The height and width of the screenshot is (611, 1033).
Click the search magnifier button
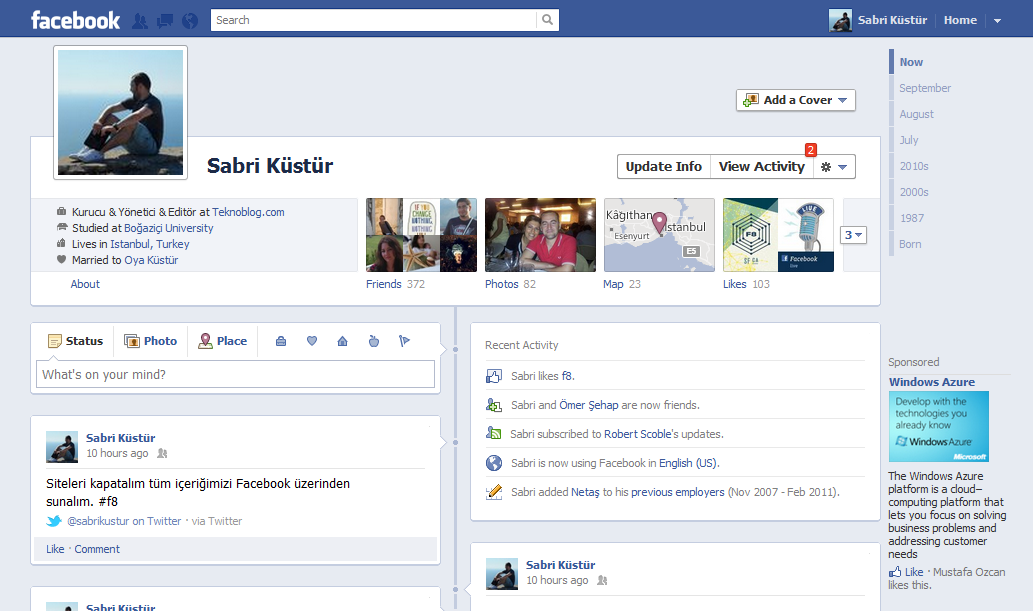coord(547,20)
